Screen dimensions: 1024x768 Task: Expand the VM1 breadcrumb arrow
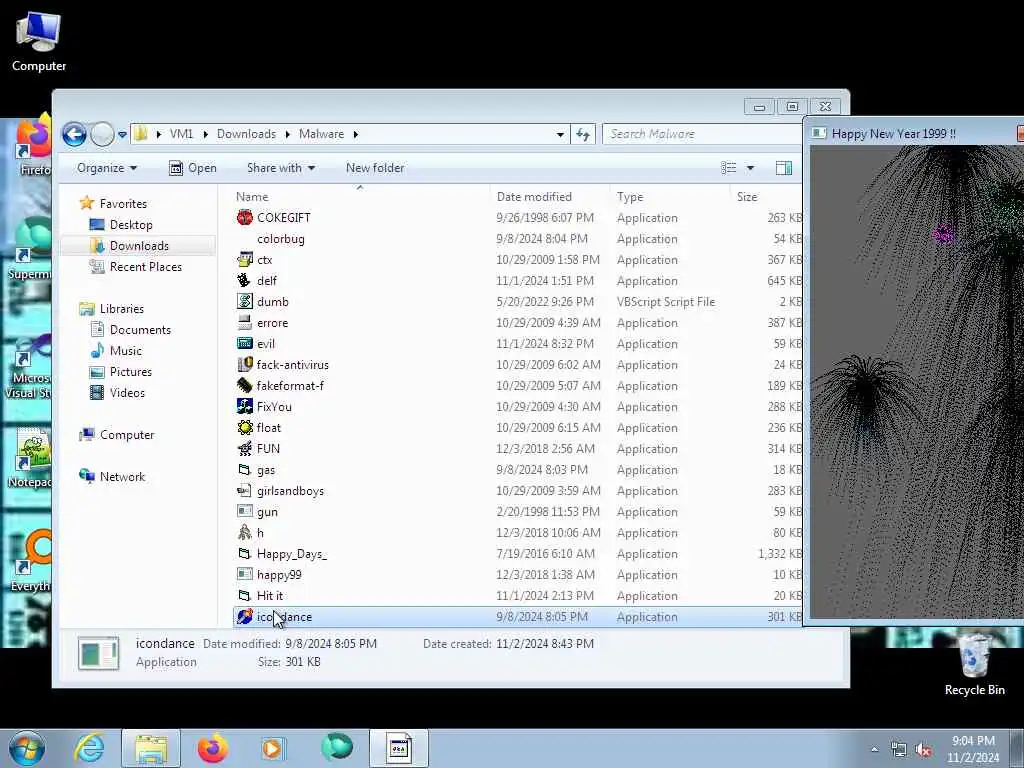205,134
